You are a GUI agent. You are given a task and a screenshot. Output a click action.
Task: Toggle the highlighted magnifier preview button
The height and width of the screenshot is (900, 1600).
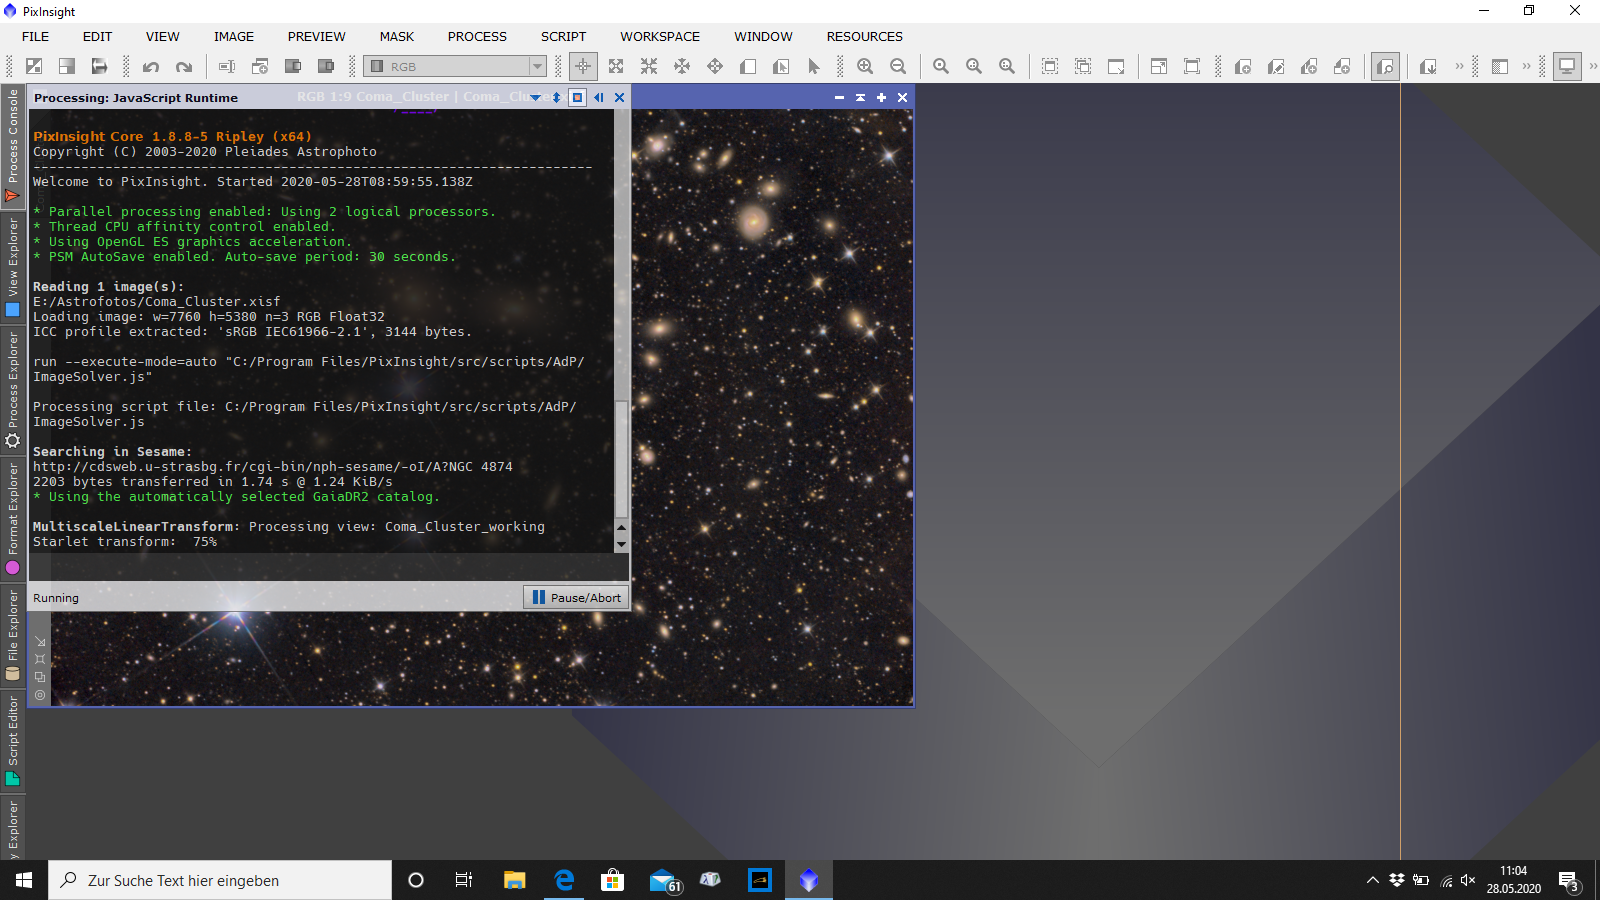click(x=1385, y=66)
